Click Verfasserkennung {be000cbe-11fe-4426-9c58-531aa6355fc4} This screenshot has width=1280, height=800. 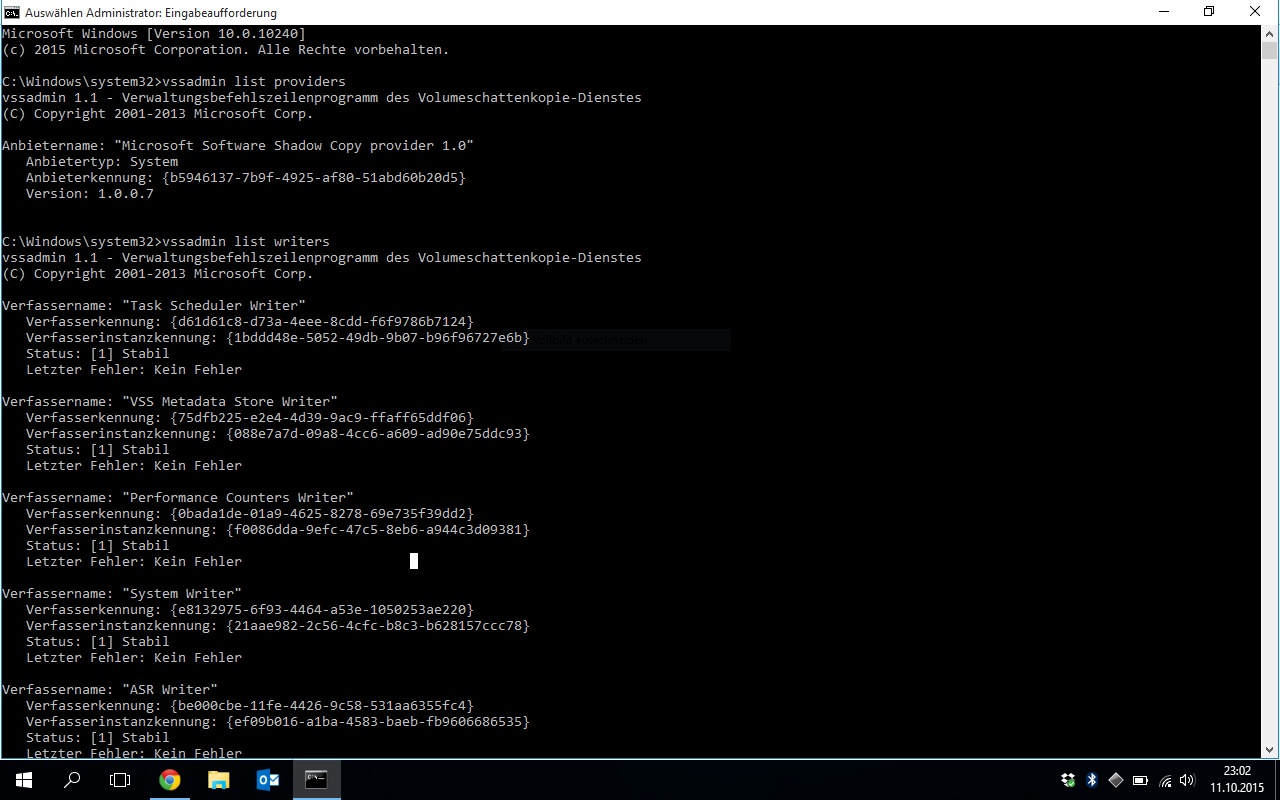coord(250,705)
